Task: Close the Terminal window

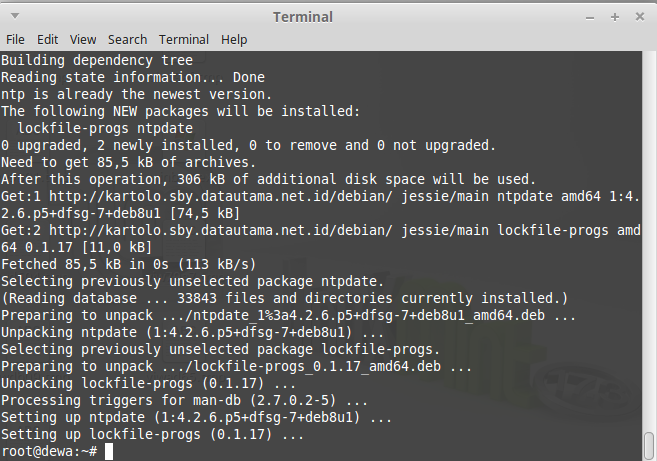Action: click(640, 17)
